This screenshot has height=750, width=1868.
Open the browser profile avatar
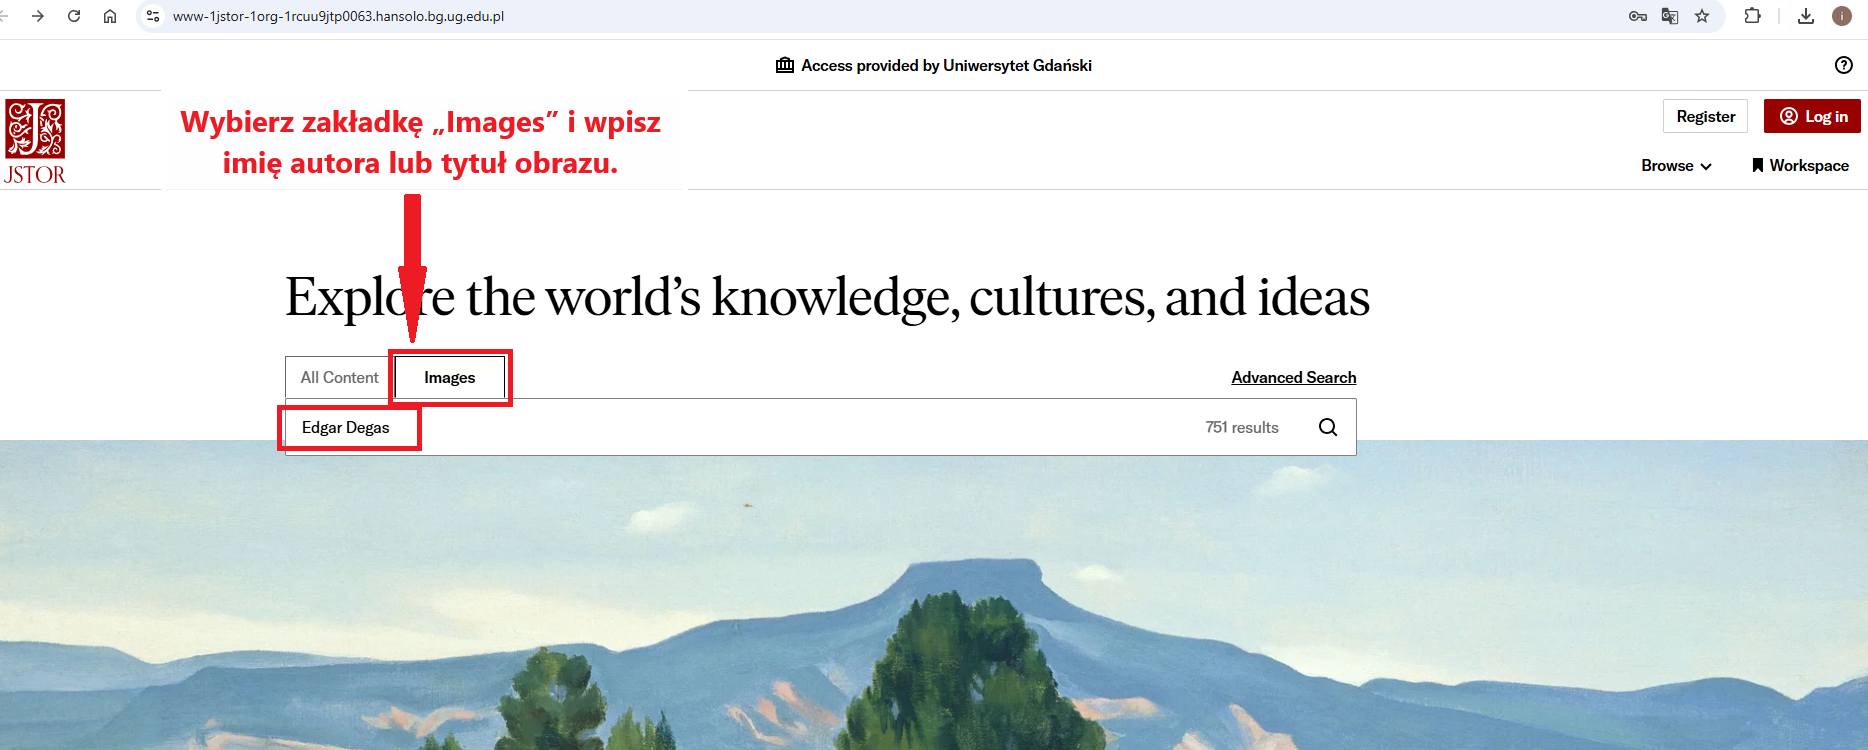(1841, 16)
